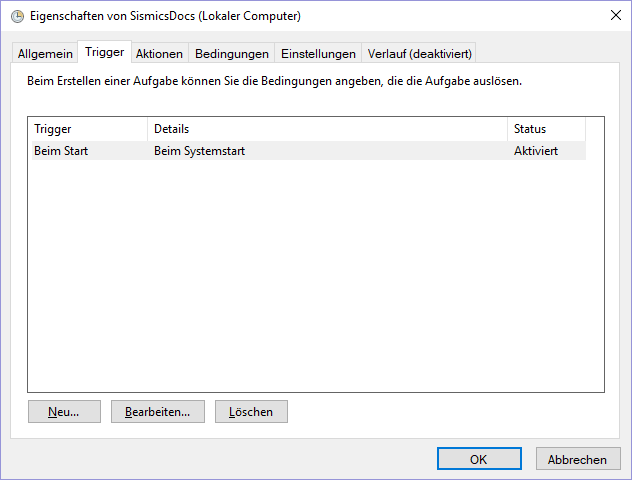Click the Beim Systemstart details cell
Screen dimensions: 632x480
[199, 151]
